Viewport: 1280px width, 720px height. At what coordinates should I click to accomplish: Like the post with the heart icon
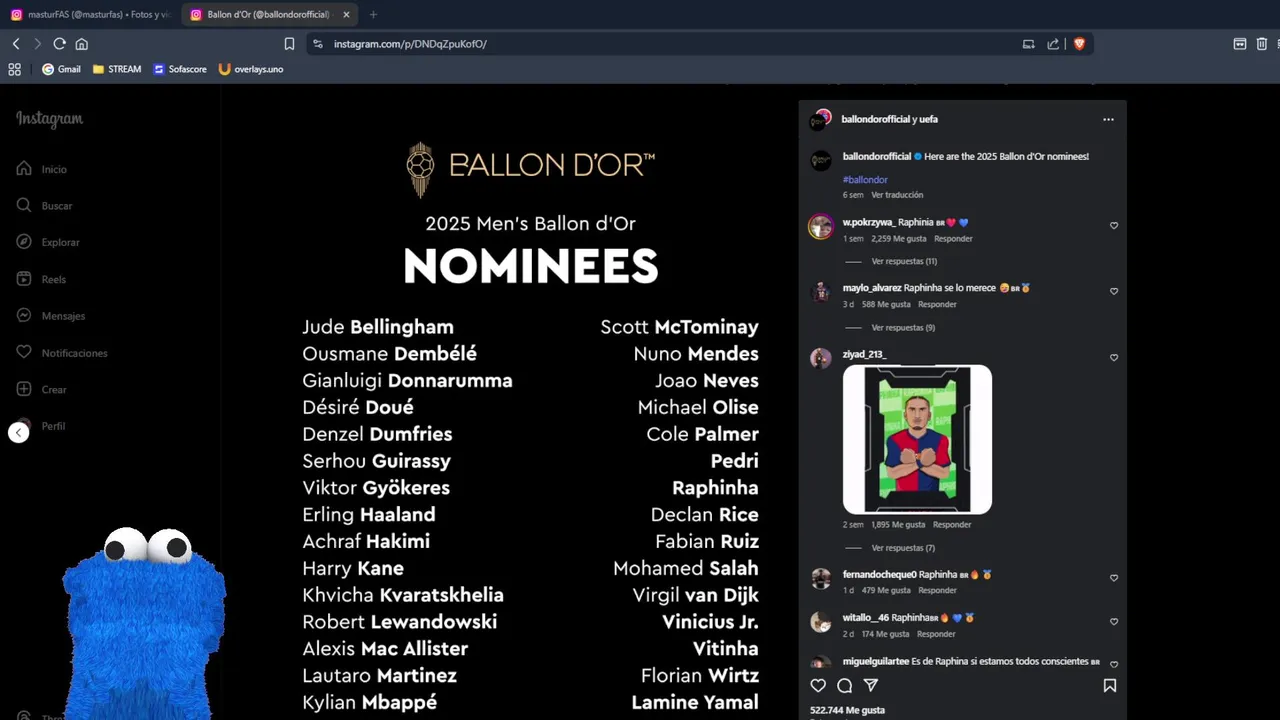818,685
